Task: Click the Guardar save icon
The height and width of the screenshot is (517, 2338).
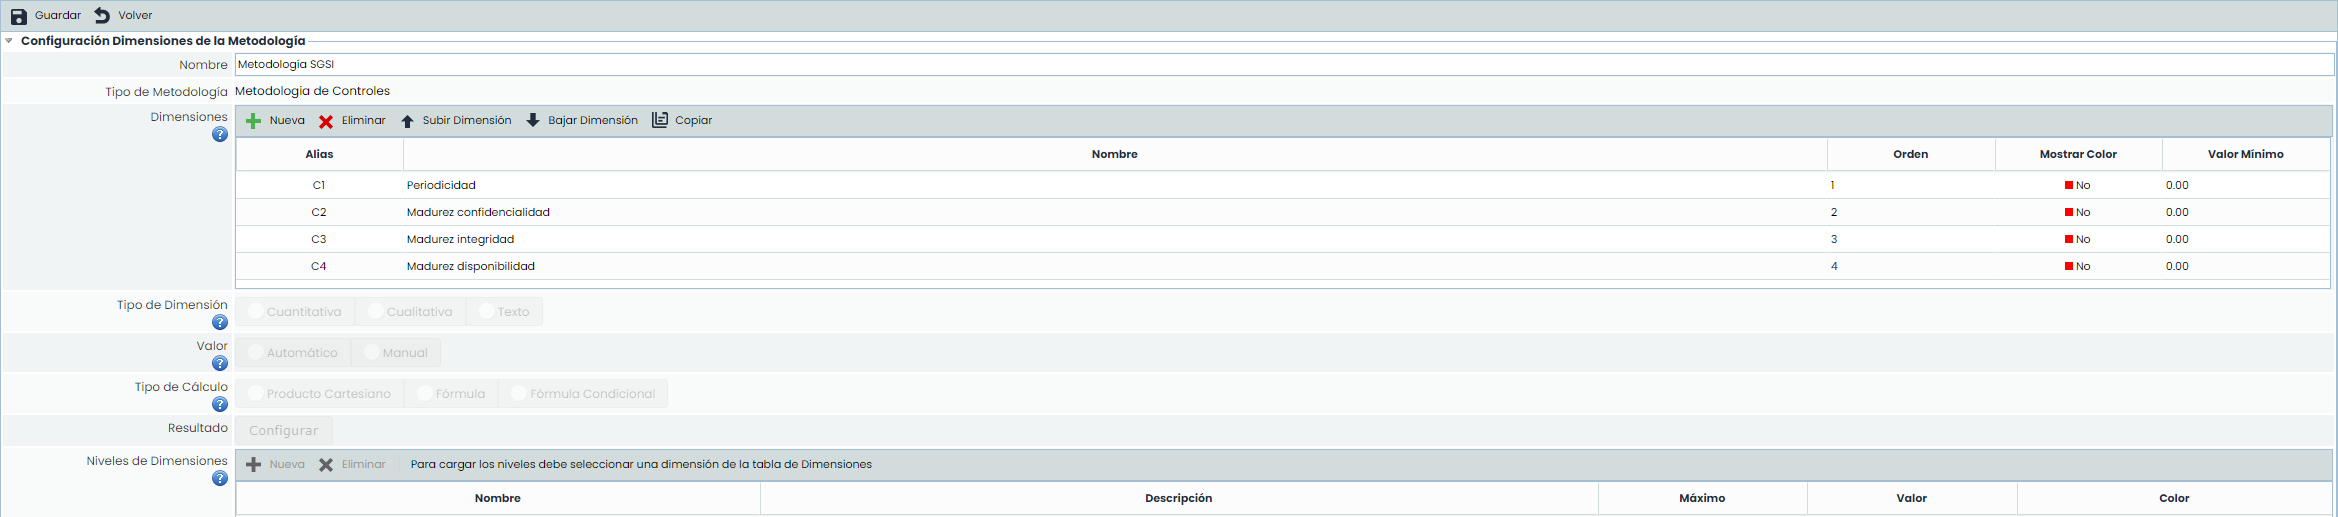Action: pyautogui.click(x=18, y=16)
